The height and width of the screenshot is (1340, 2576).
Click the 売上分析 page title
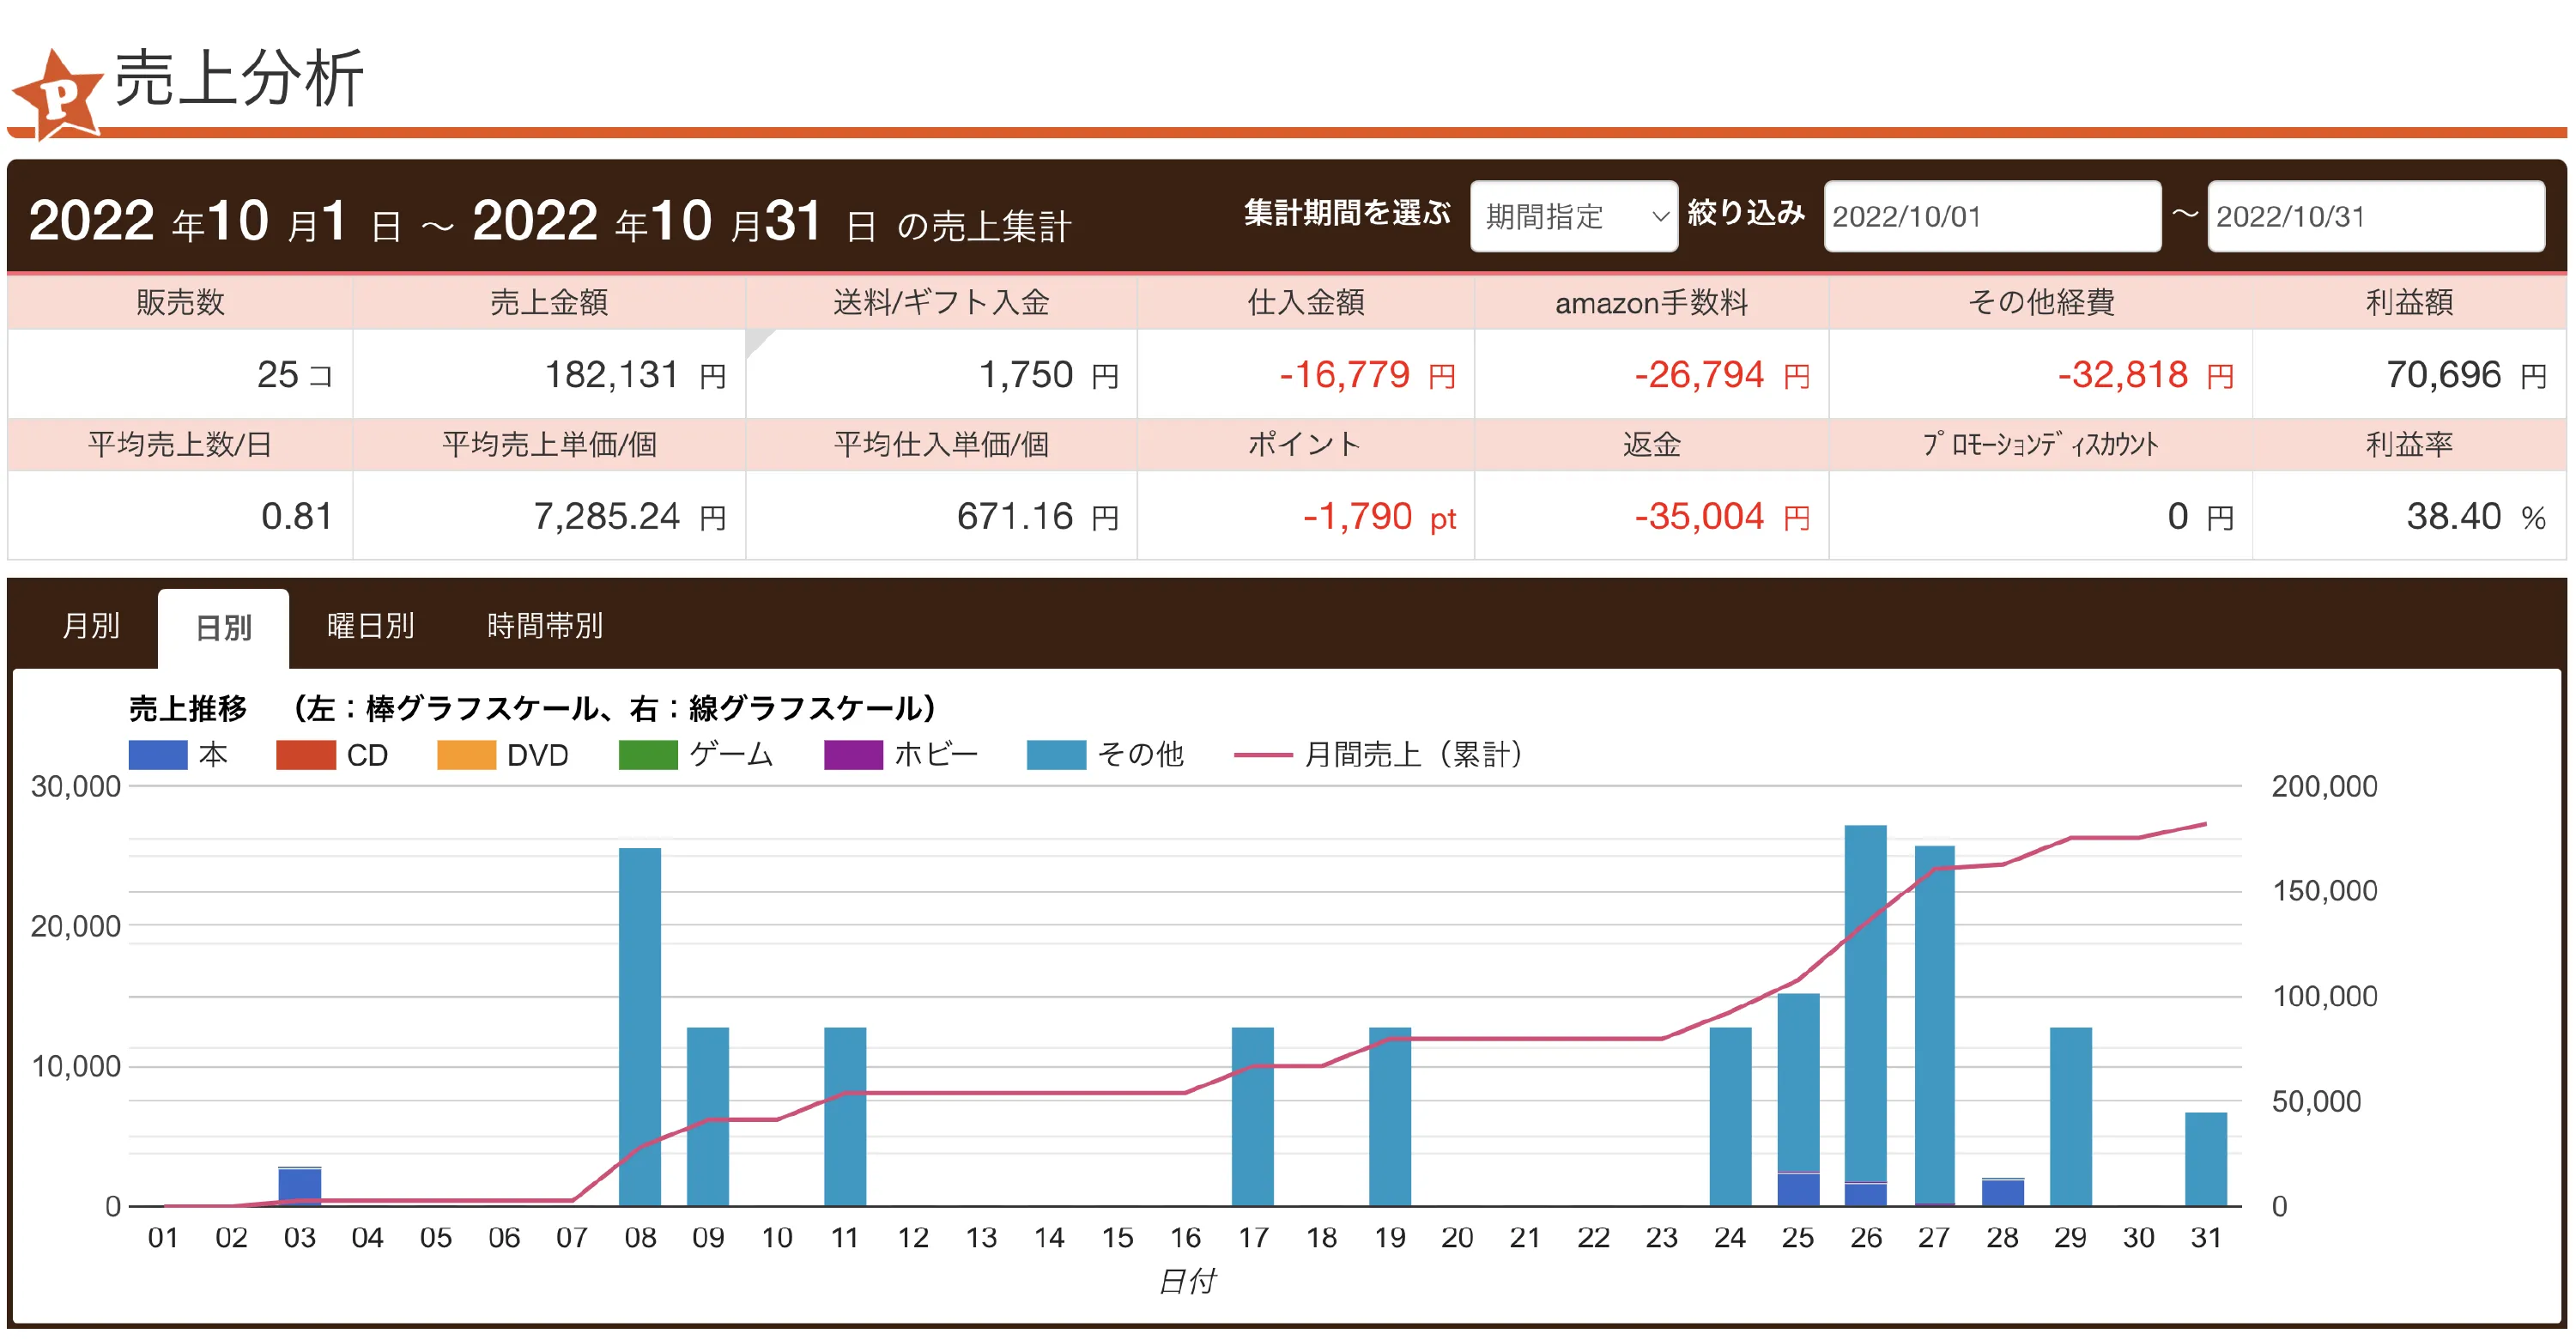[239, 78]
